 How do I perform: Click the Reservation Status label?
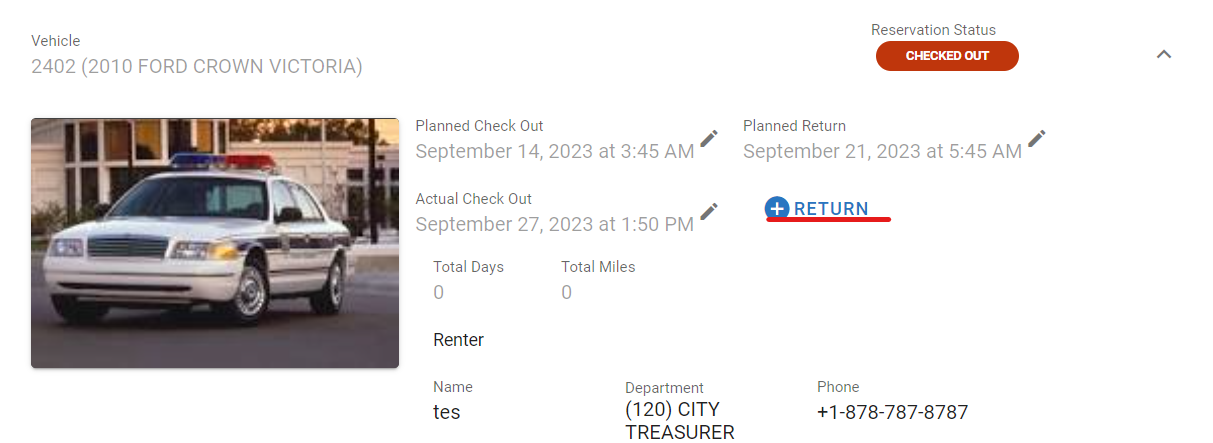(x=933, y=30)
